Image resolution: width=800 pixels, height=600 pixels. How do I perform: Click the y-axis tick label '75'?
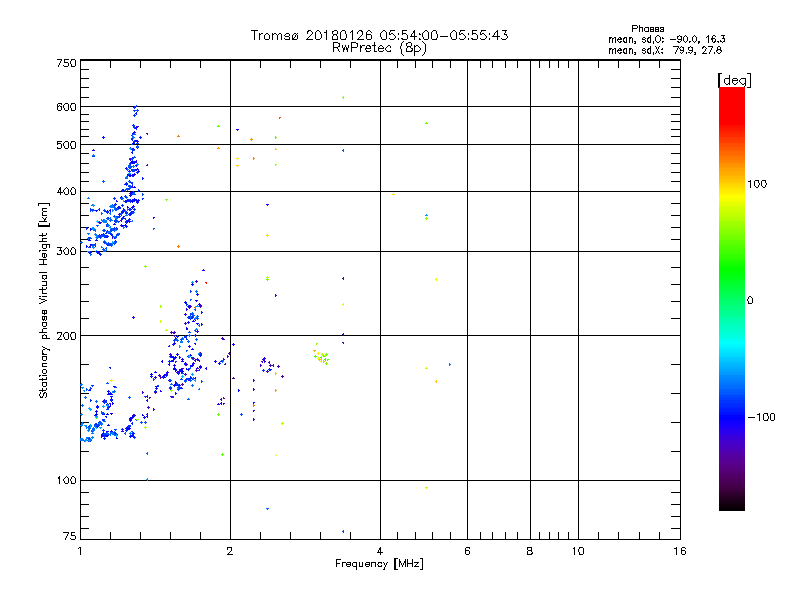pyautogui.click(x=70, y=536)
